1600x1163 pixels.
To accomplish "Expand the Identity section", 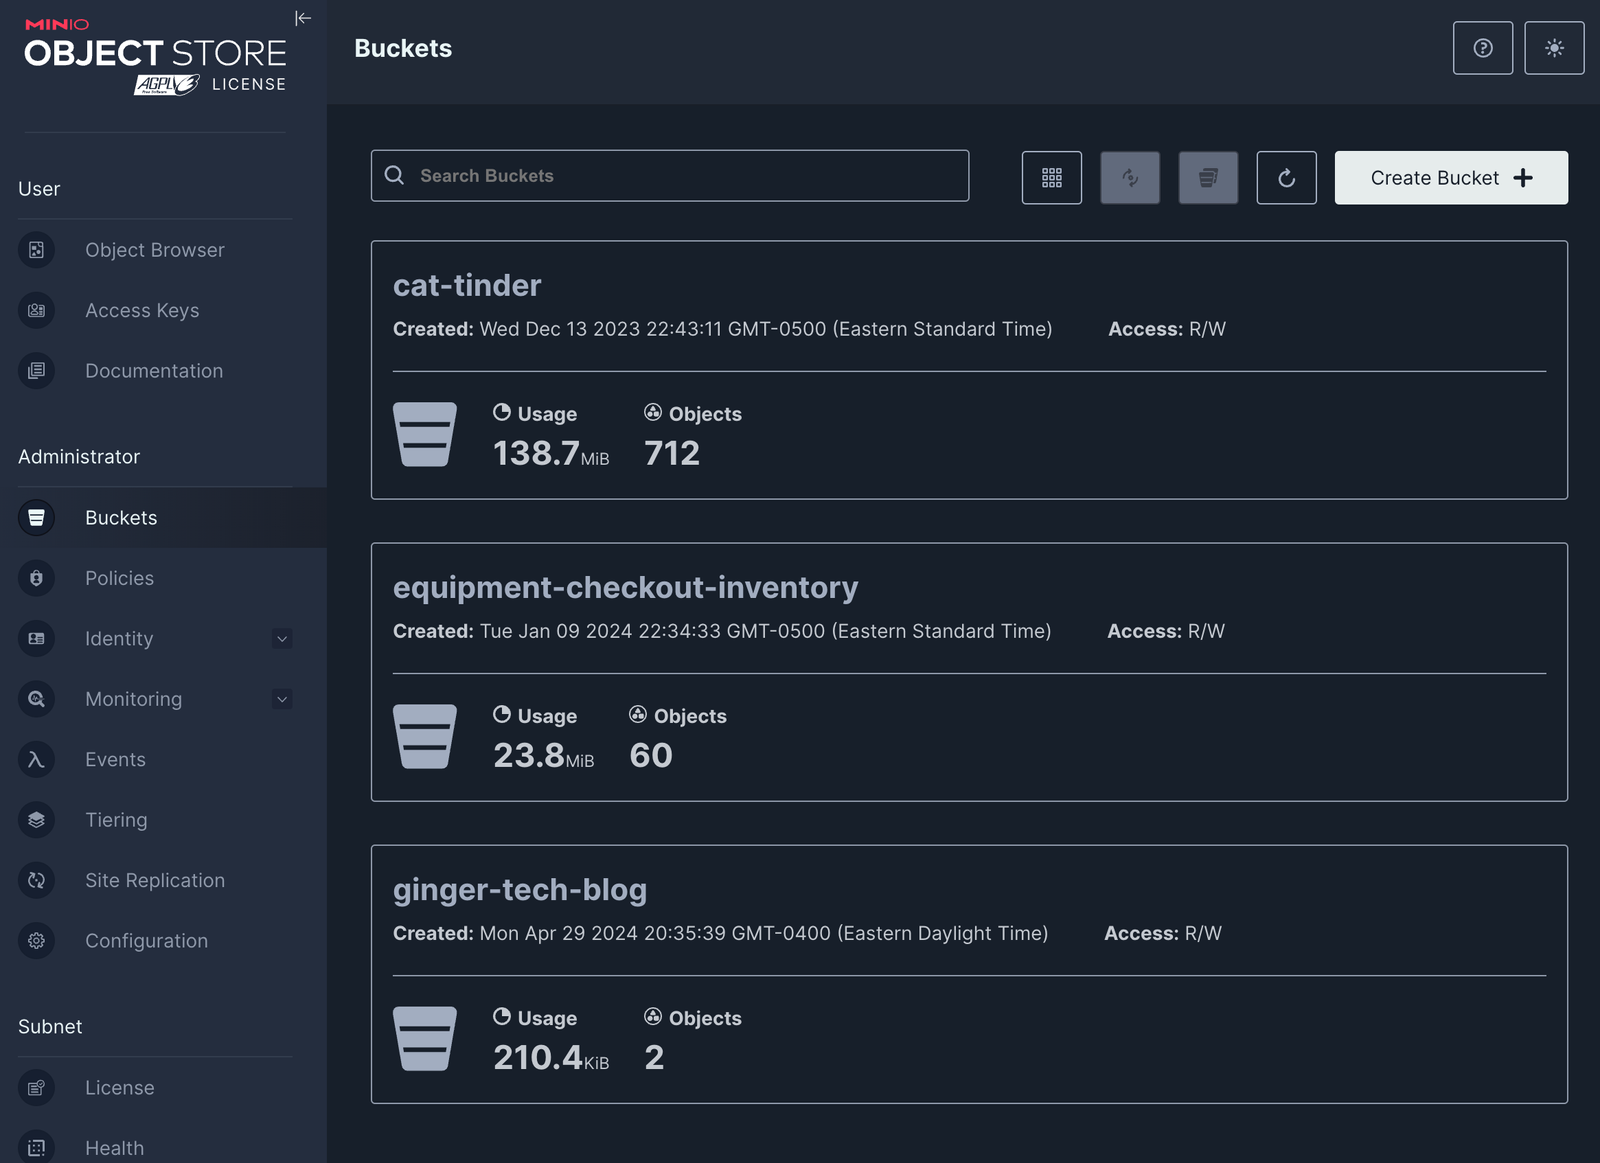I will [x=282, y=639].
